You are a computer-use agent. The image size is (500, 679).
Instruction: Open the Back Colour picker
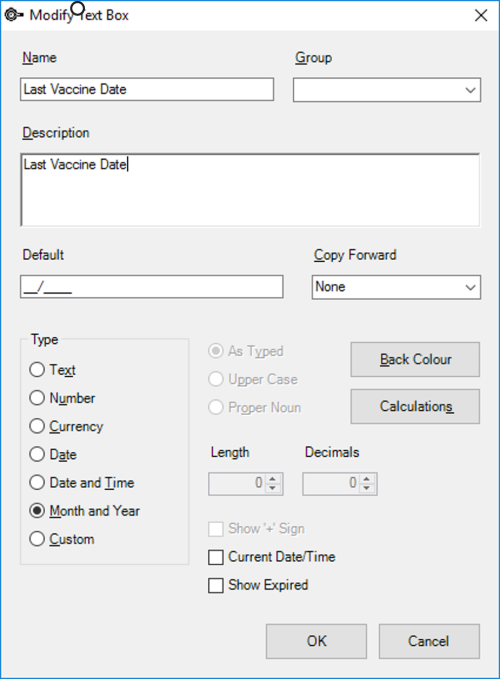[x=415, y=359]
